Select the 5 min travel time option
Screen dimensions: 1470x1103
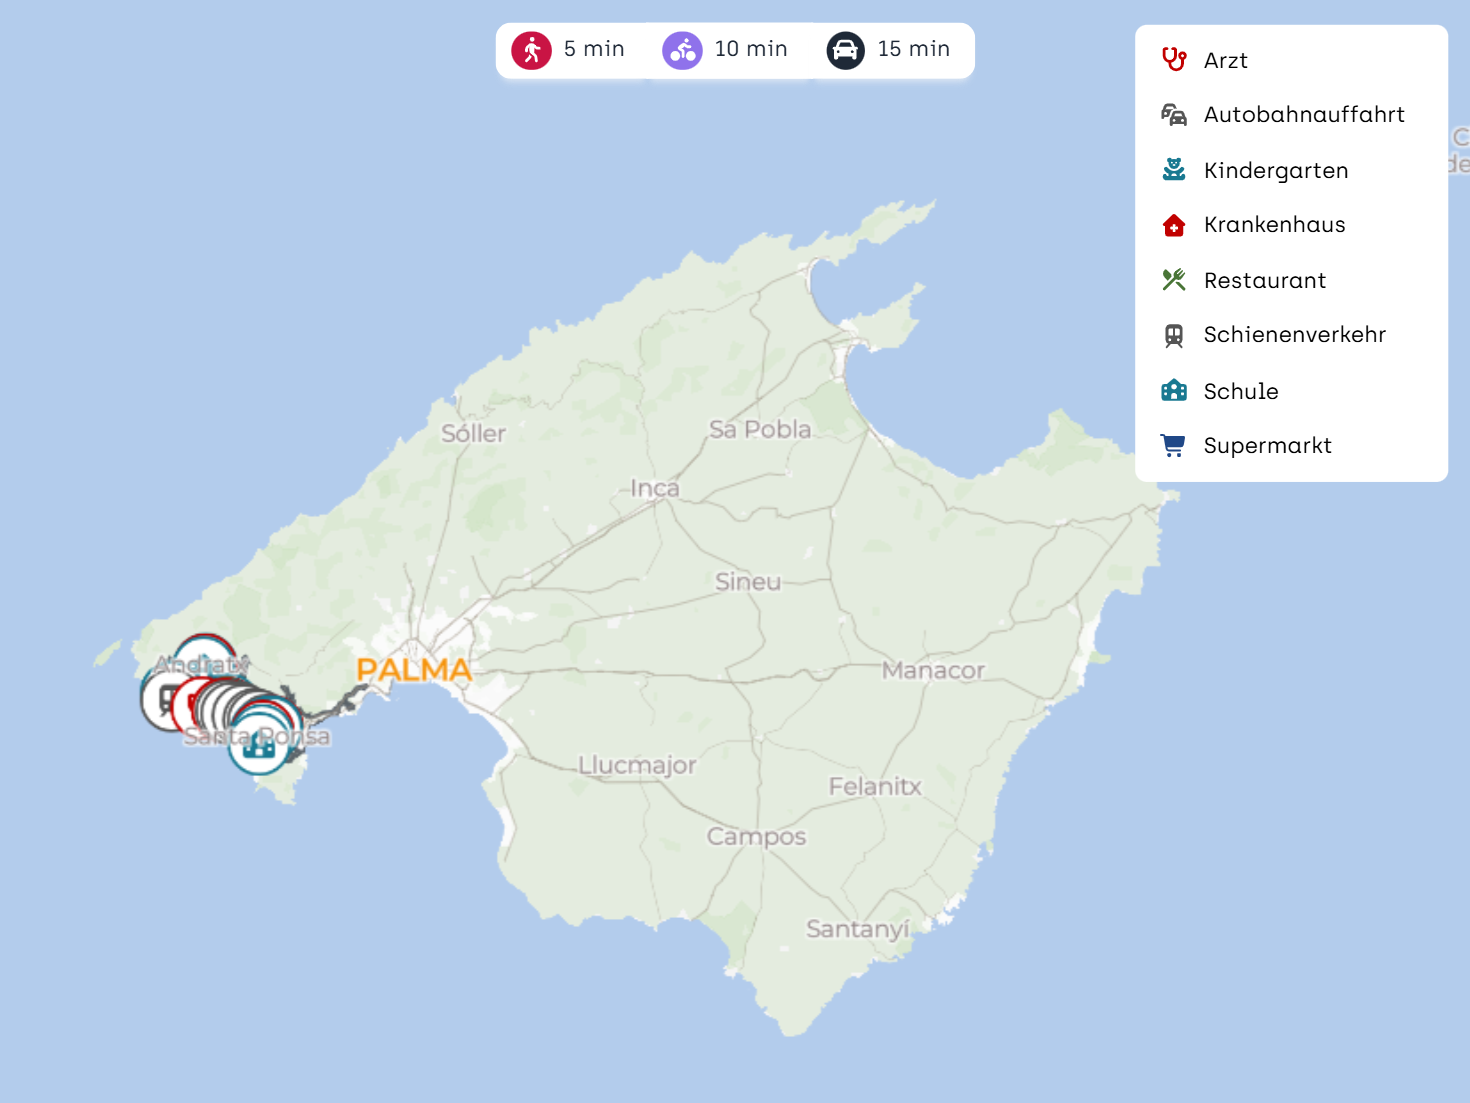tap(594, 49)
